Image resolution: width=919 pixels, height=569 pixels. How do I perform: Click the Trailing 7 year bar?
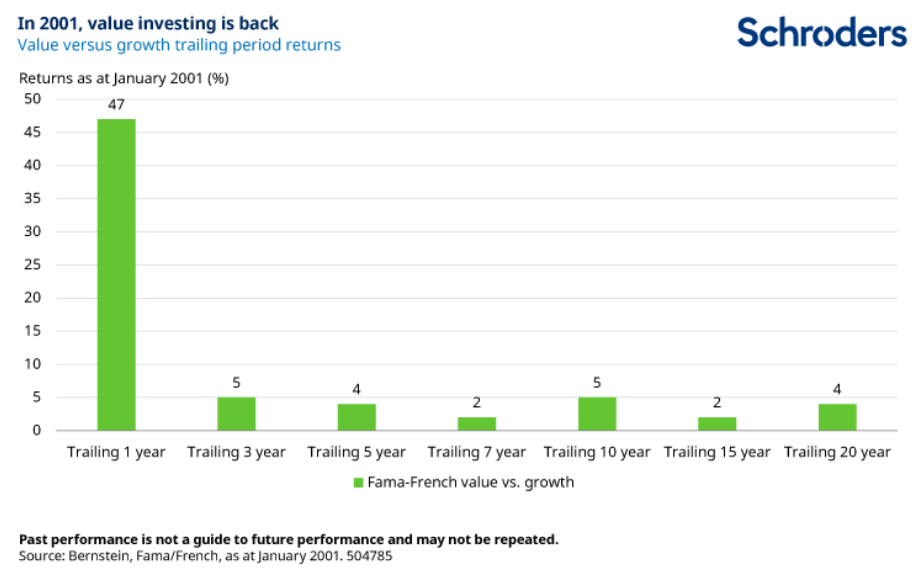477,424
